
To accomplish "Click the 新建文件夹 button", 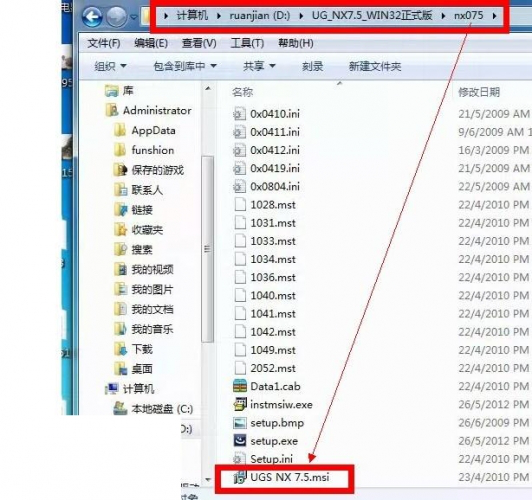I will [x=375, y=66].
